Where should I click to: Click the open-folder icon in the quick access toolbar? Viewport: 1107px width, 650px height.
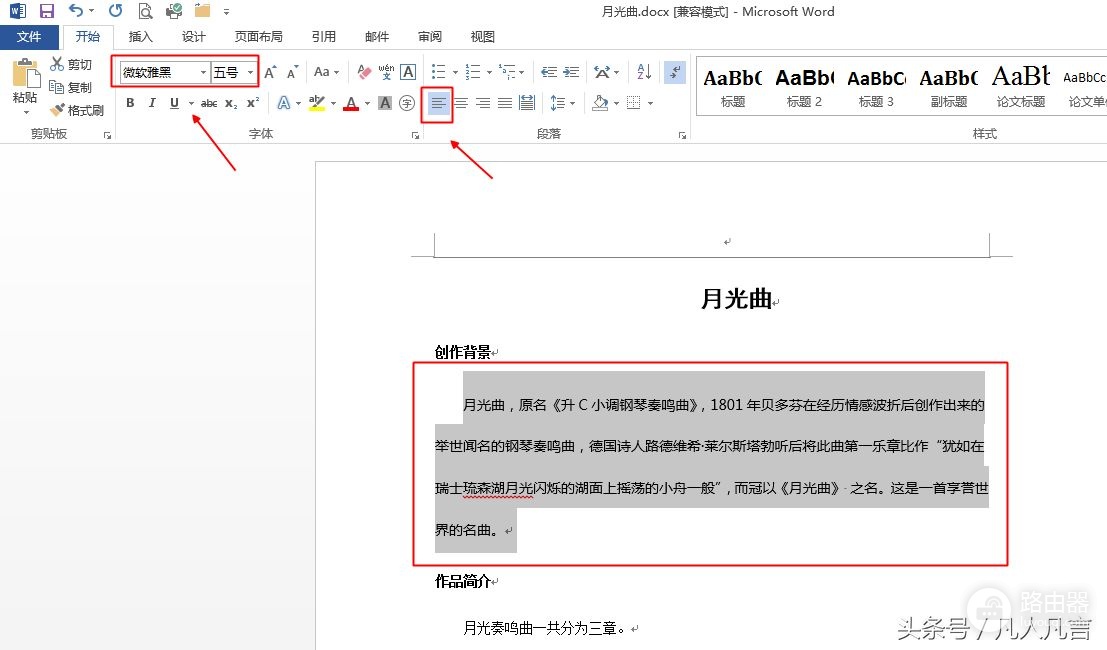point(203,11)
